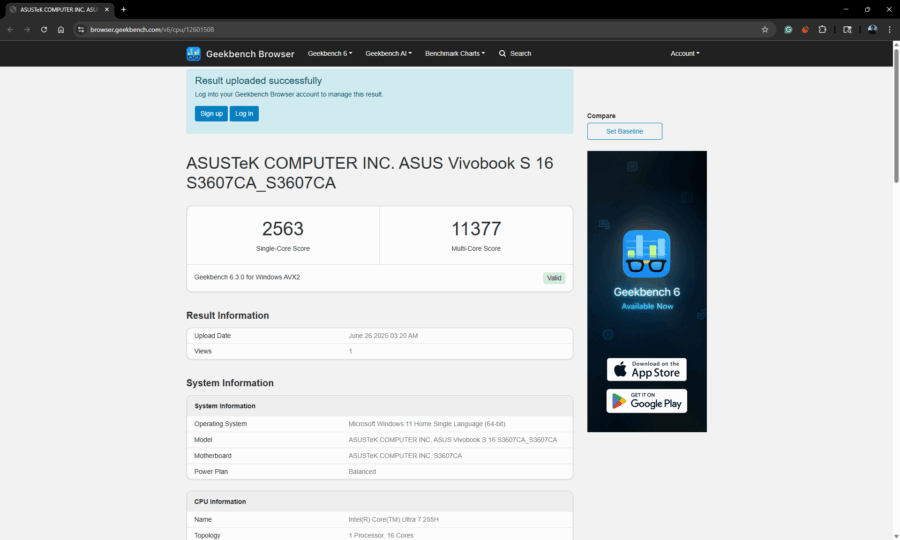Click the Model row value in System Information
This screenshot has width=900, height=540.
tap(452, 440)
